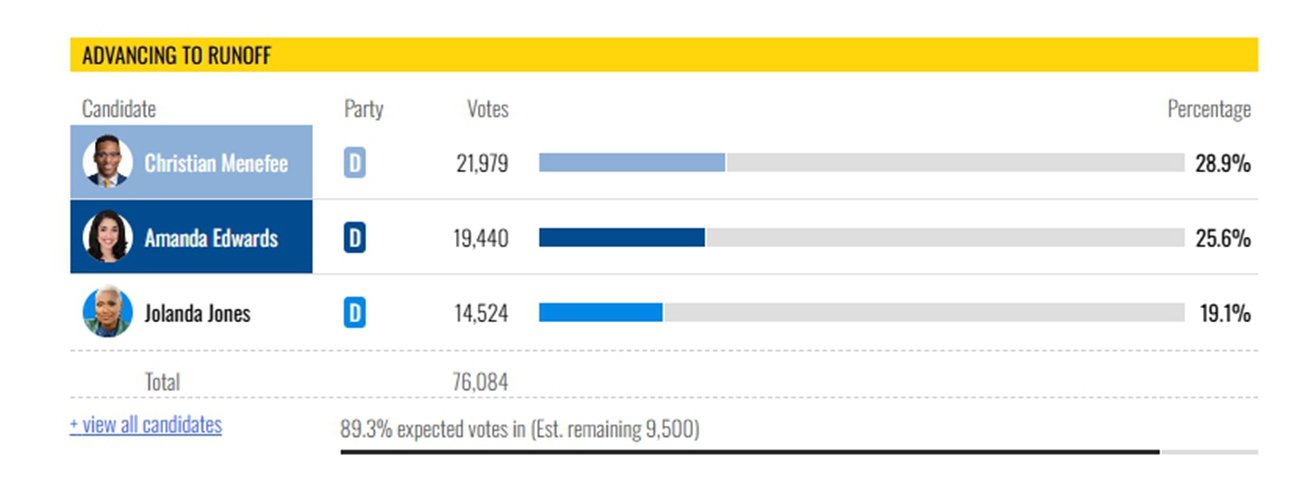Select the Jolanda Jones name label
The image size is (1313, 481).
198,313
